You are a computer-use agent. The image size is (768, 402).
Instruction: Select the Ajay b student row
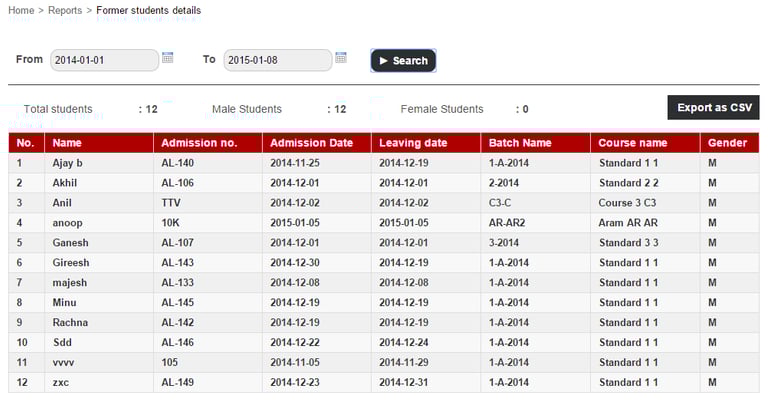384,163
